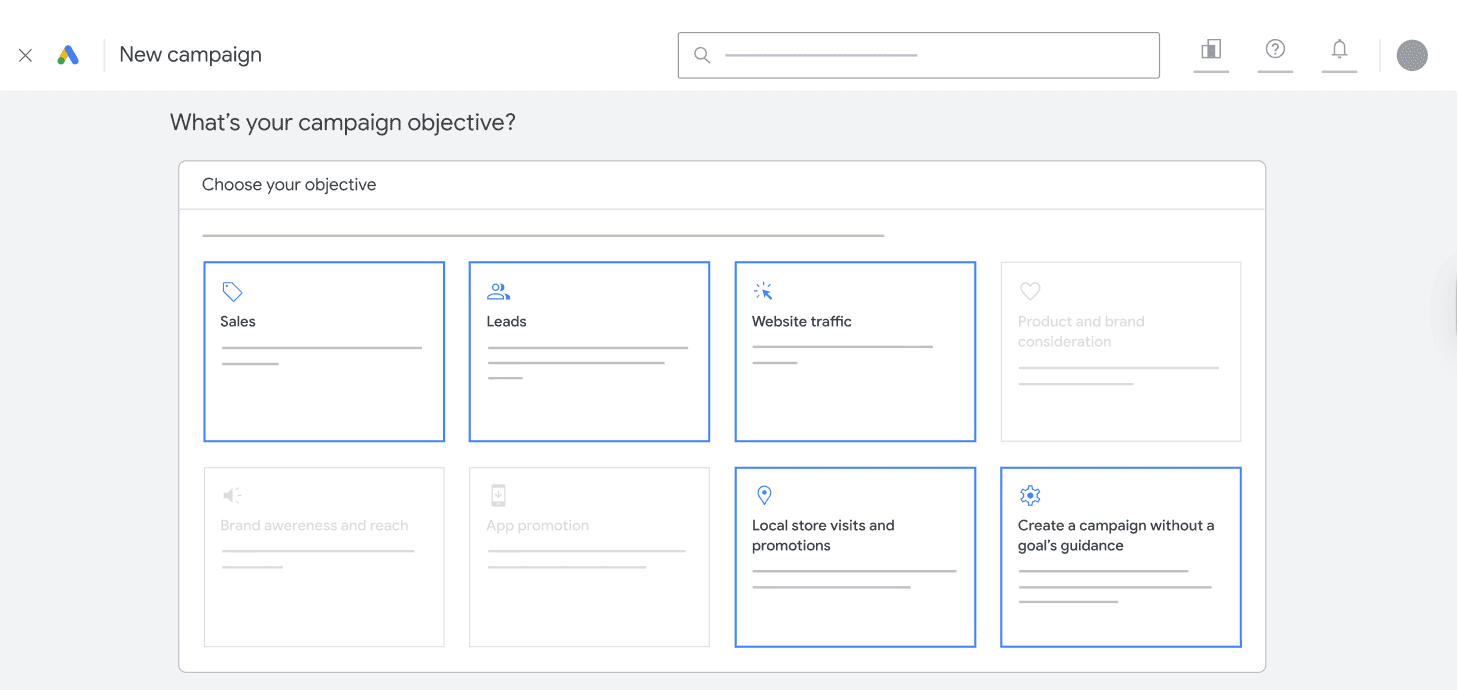This screenshot has height=690, width=1459.
Task: Select Local store visits and promotions
Action: pyautogui.click(x=855, y=557)
